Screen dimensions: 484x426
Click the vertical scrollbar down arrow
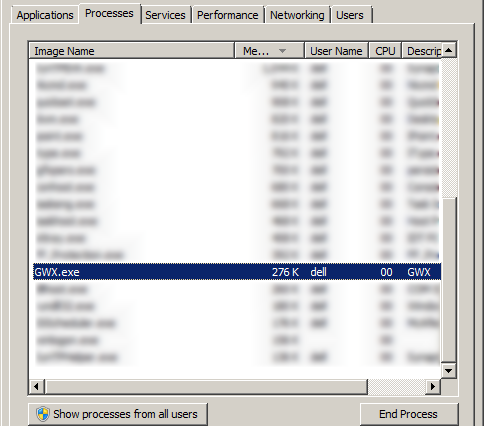point(449,371)
